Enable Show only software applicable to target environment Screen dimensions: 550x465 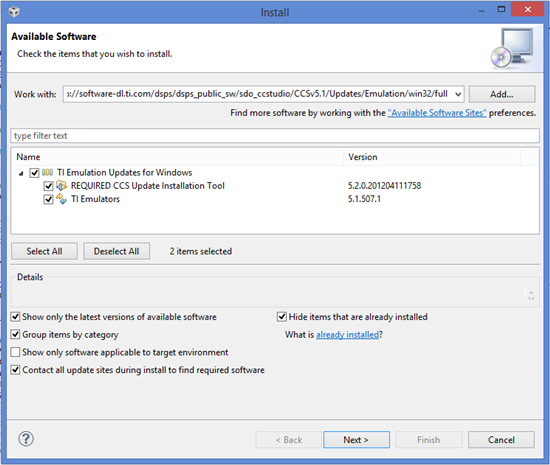15,352
